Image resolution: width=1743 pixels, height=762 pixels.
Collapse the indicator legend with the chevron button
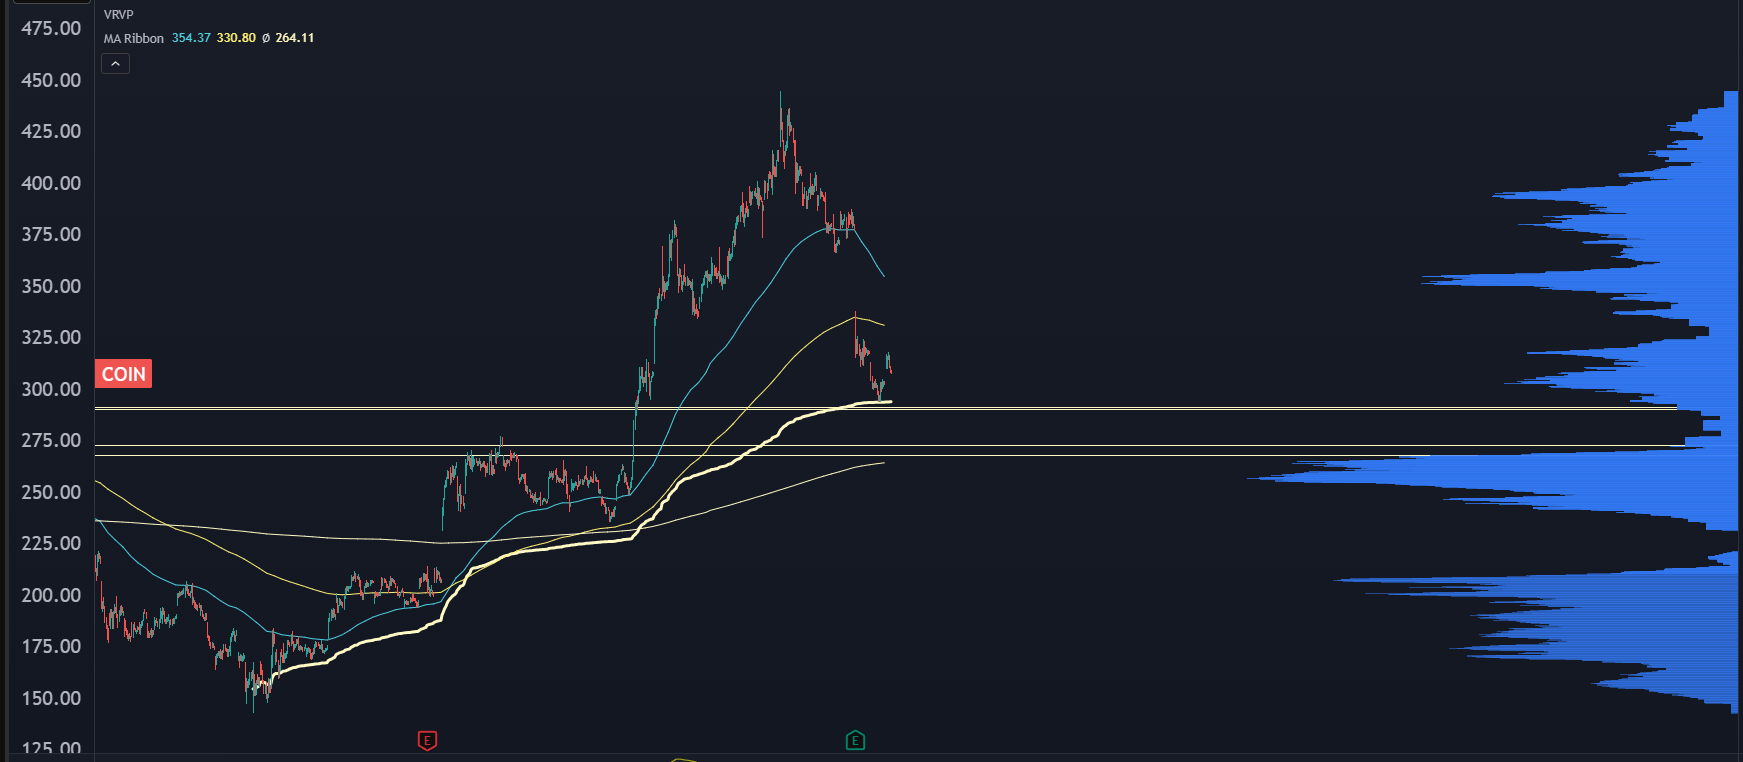[115, 64]
